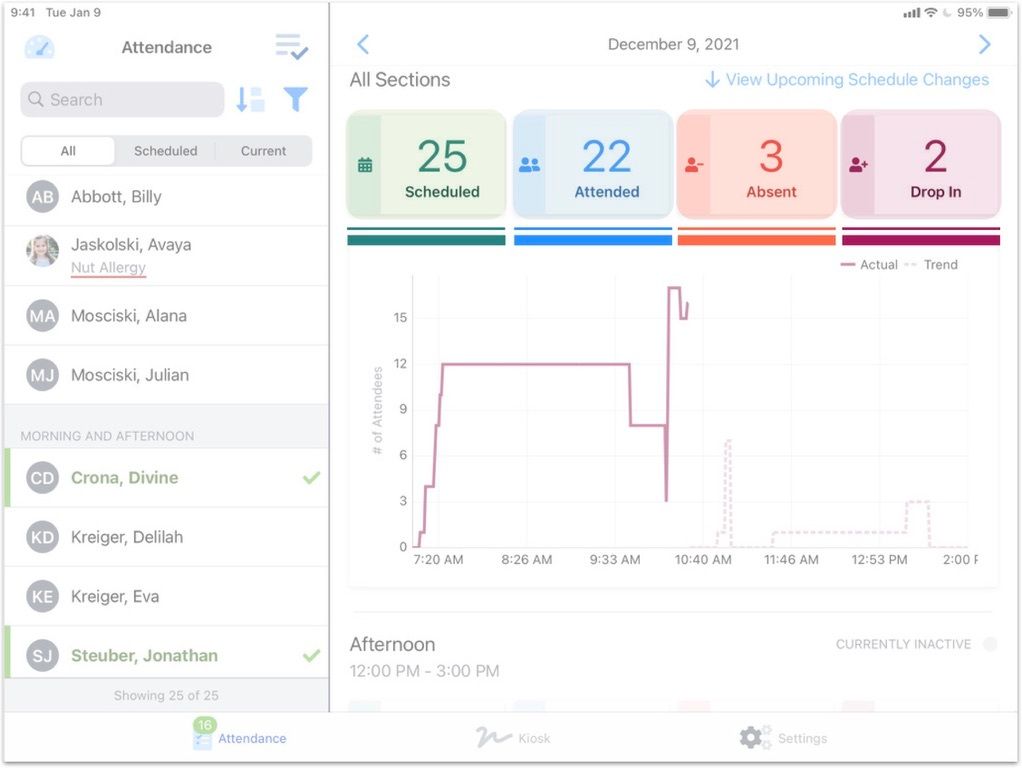
Task: Click the person-plus icon on Drop In card
Action: (858, 165)
